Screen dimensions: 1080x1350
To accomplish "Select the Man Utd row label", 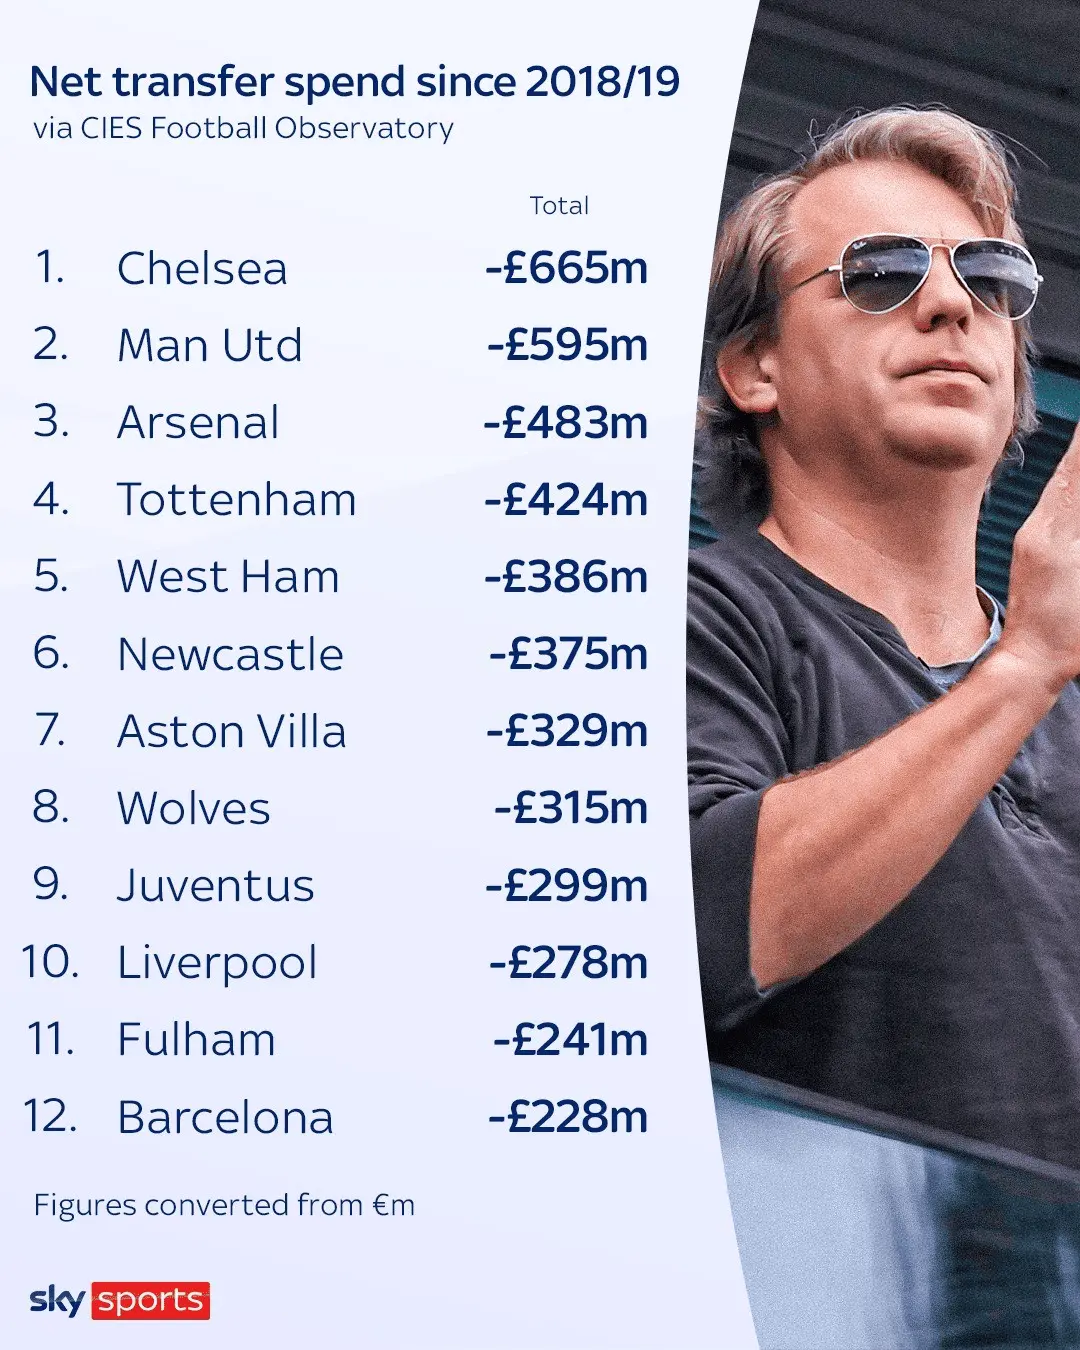I will (x=209, y=345).
